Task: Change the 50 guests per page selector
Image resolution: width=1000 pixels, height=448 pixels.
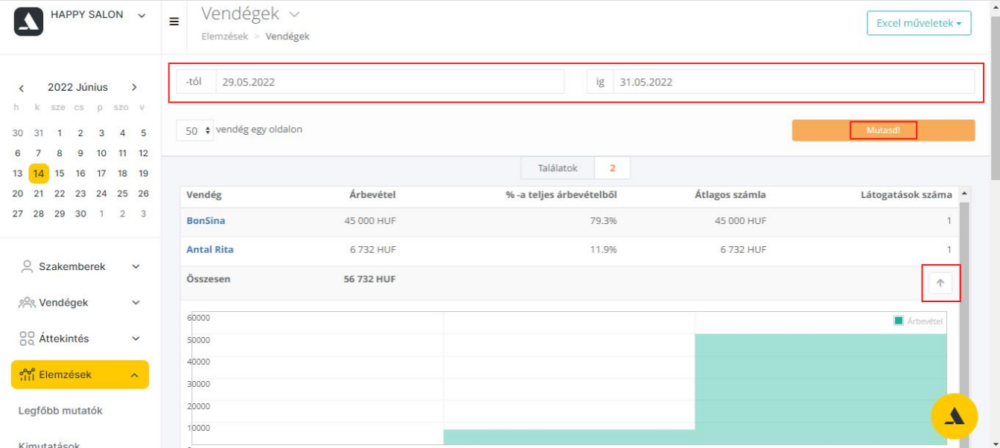Action: (x=195, y=130)
